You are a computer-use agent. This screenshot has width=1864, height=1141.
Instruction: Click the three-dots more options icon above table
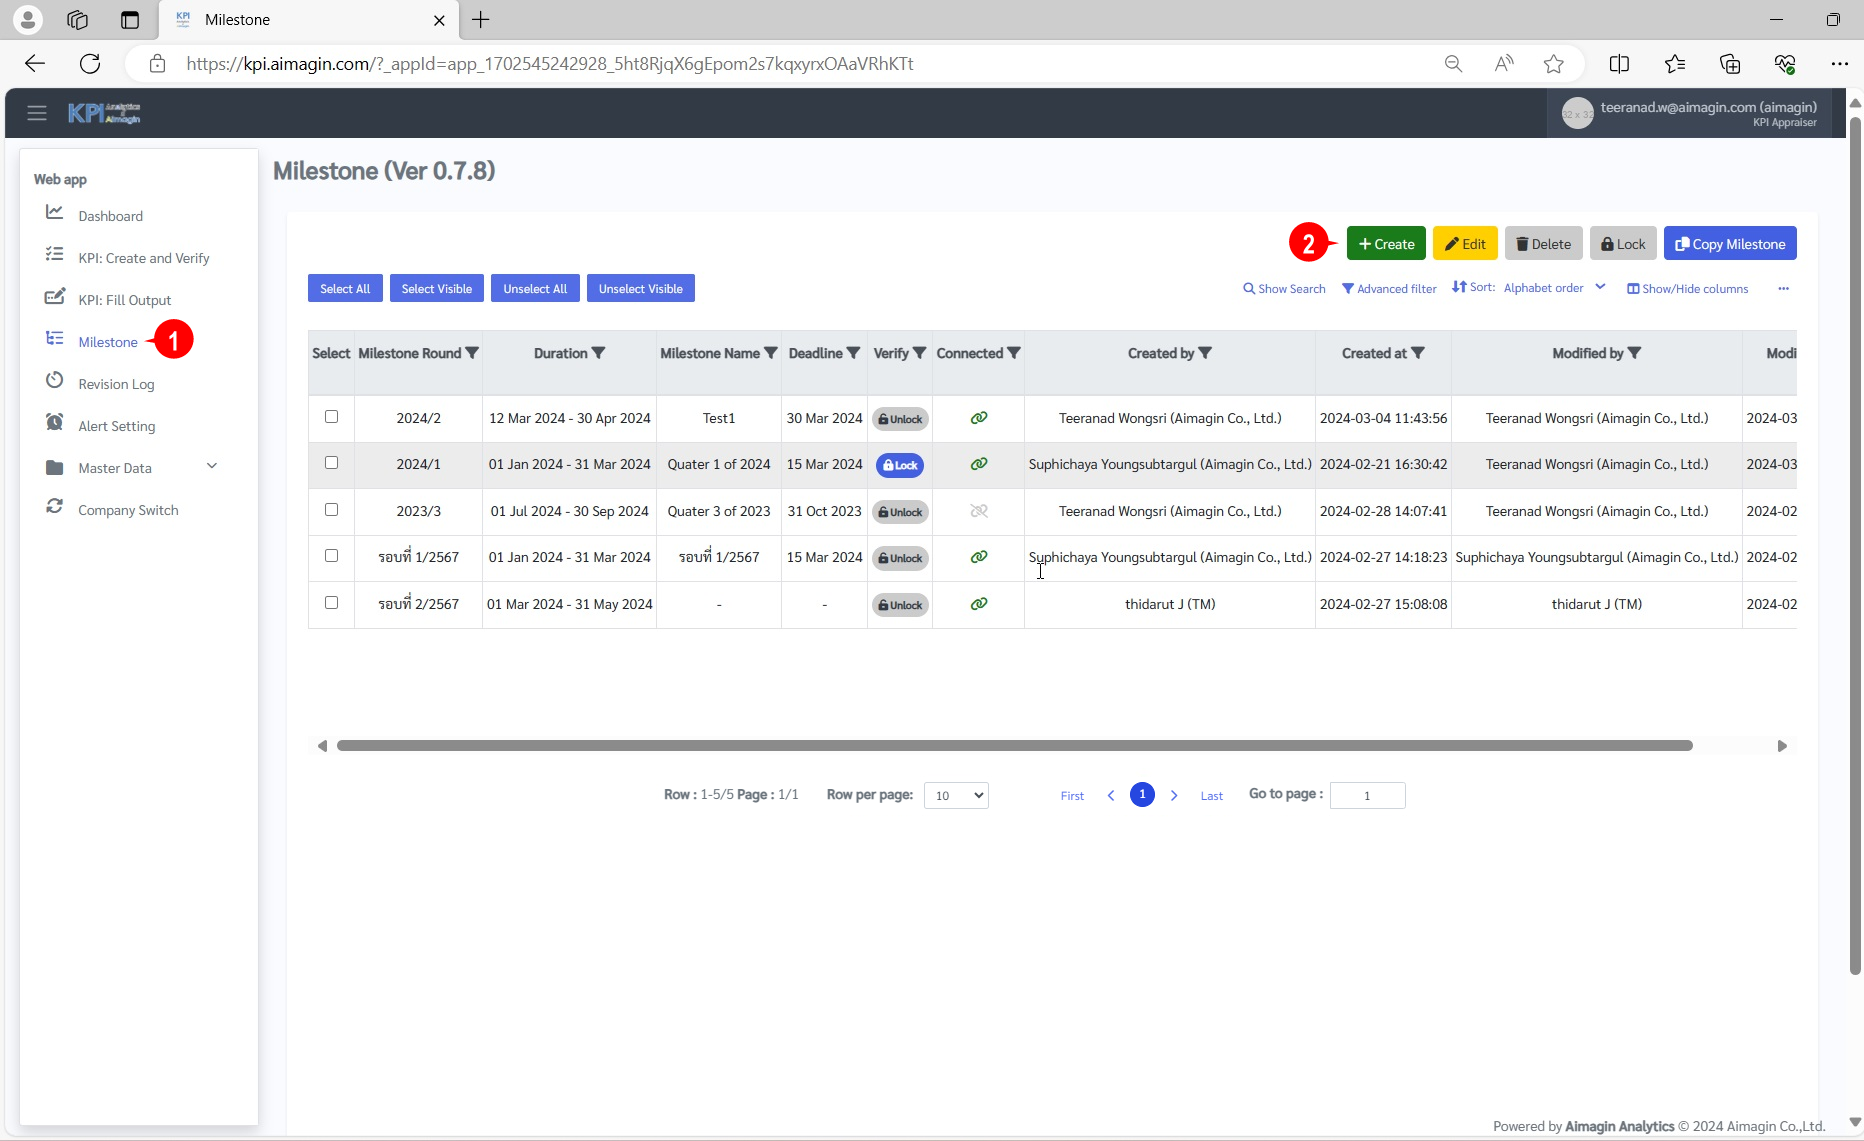(x=1783, y=289)
